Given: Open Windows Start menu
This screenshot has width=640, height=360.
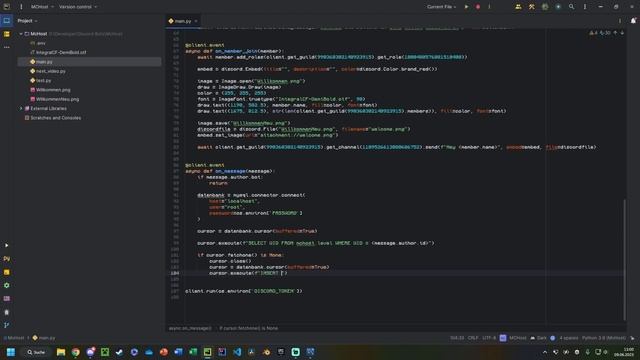Looking at the screenshot, I should pos(11,352).
